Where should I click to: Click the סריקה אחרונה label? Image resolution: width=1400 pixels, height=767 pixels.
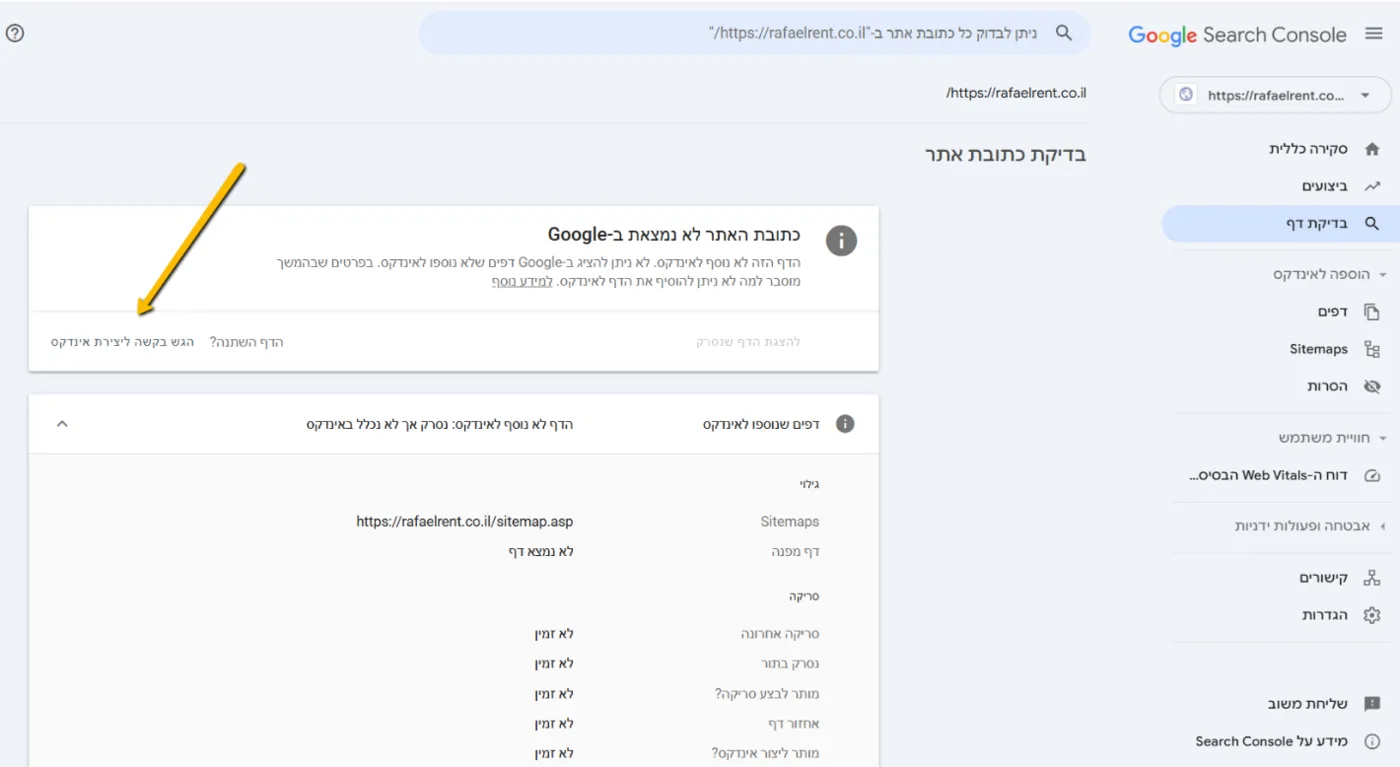click(780, 634)
